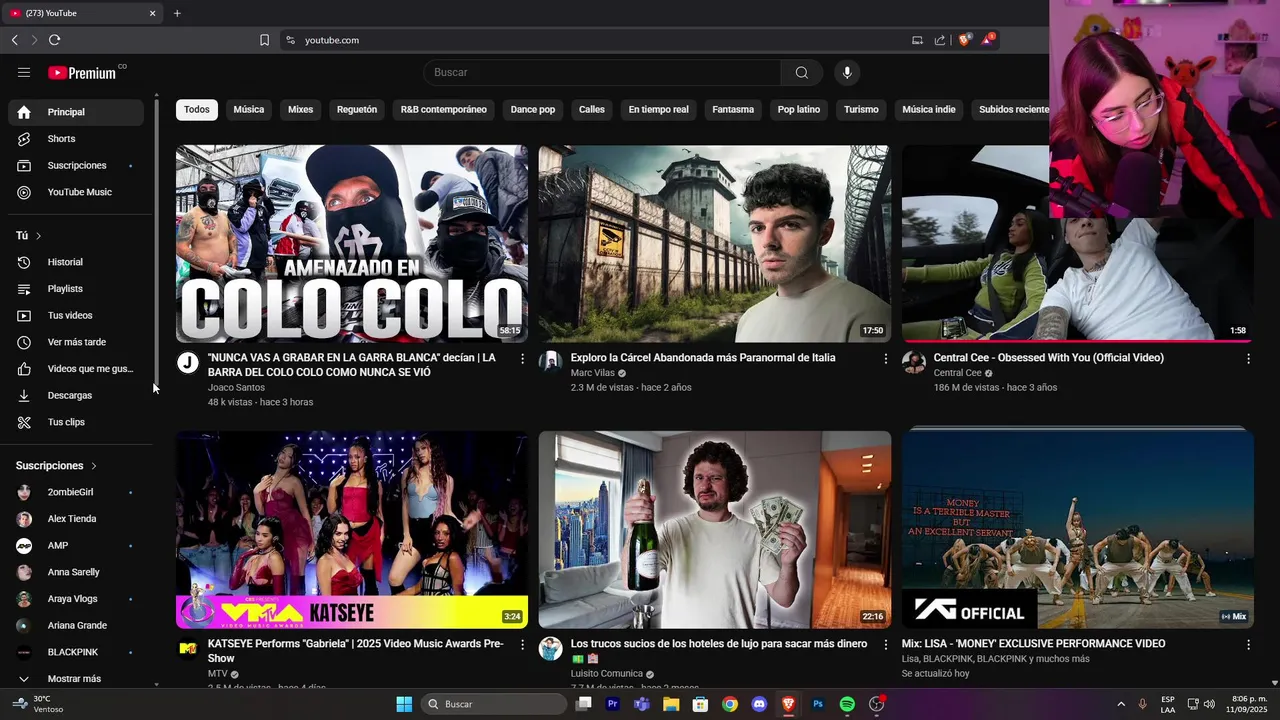Open Suscripciones in the sidebar
Viewport: 1280px width, 720px height.
point(76,165)
